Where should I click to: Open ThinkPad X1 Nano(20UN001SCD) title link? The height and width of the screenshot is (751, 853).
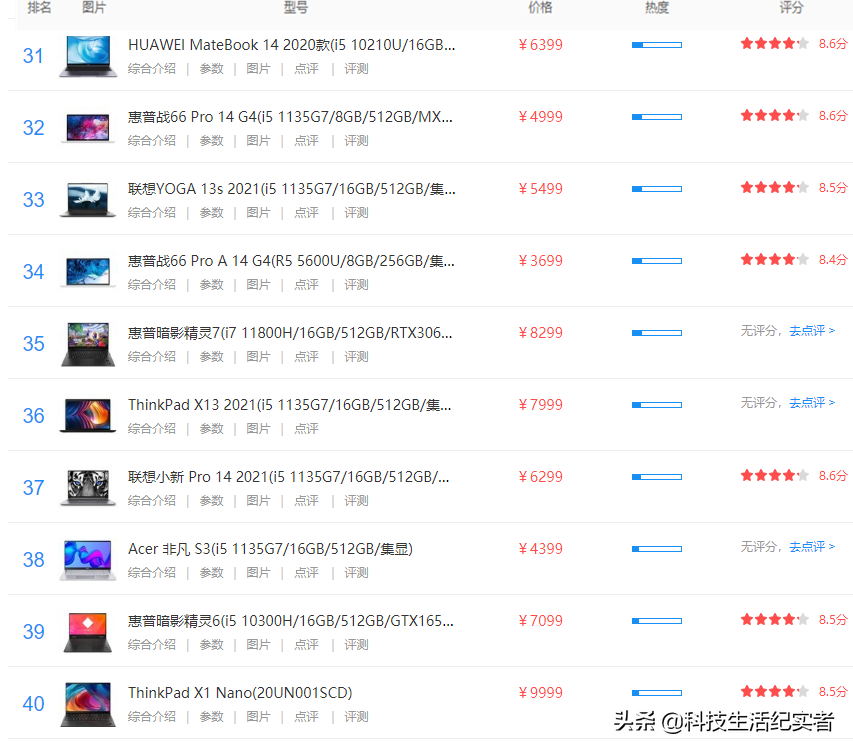(240, 693)
